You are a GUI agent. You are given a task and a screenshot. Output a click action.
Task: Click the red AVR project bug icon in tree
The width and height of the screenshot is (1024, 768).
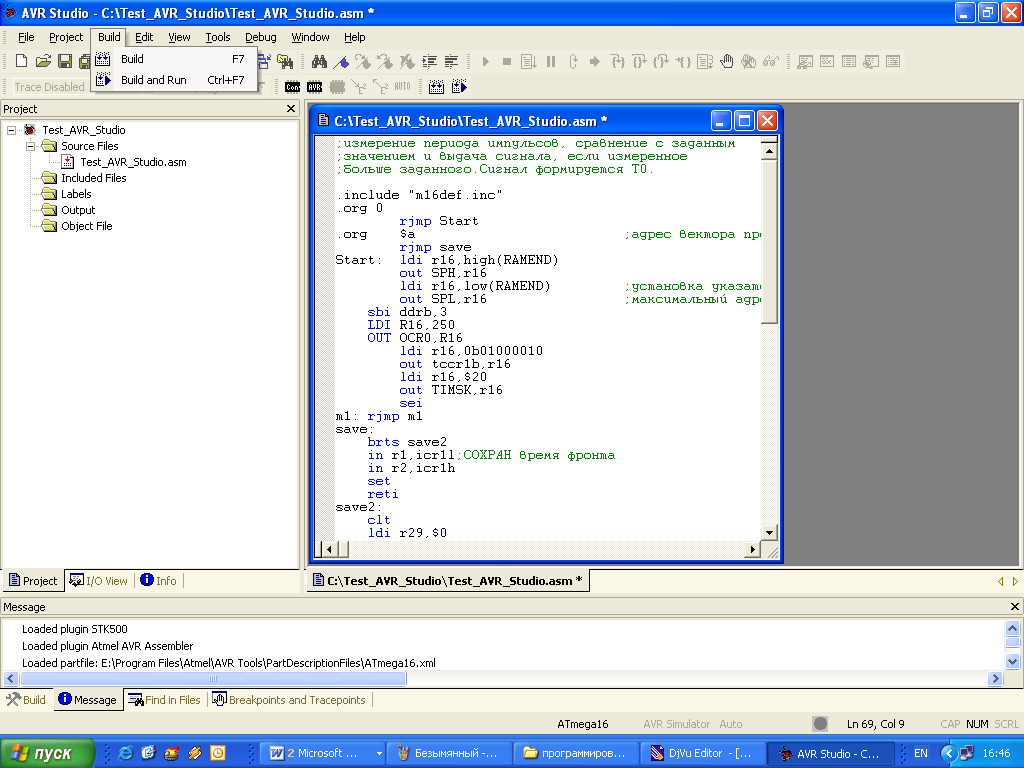(x=30, y=130)
